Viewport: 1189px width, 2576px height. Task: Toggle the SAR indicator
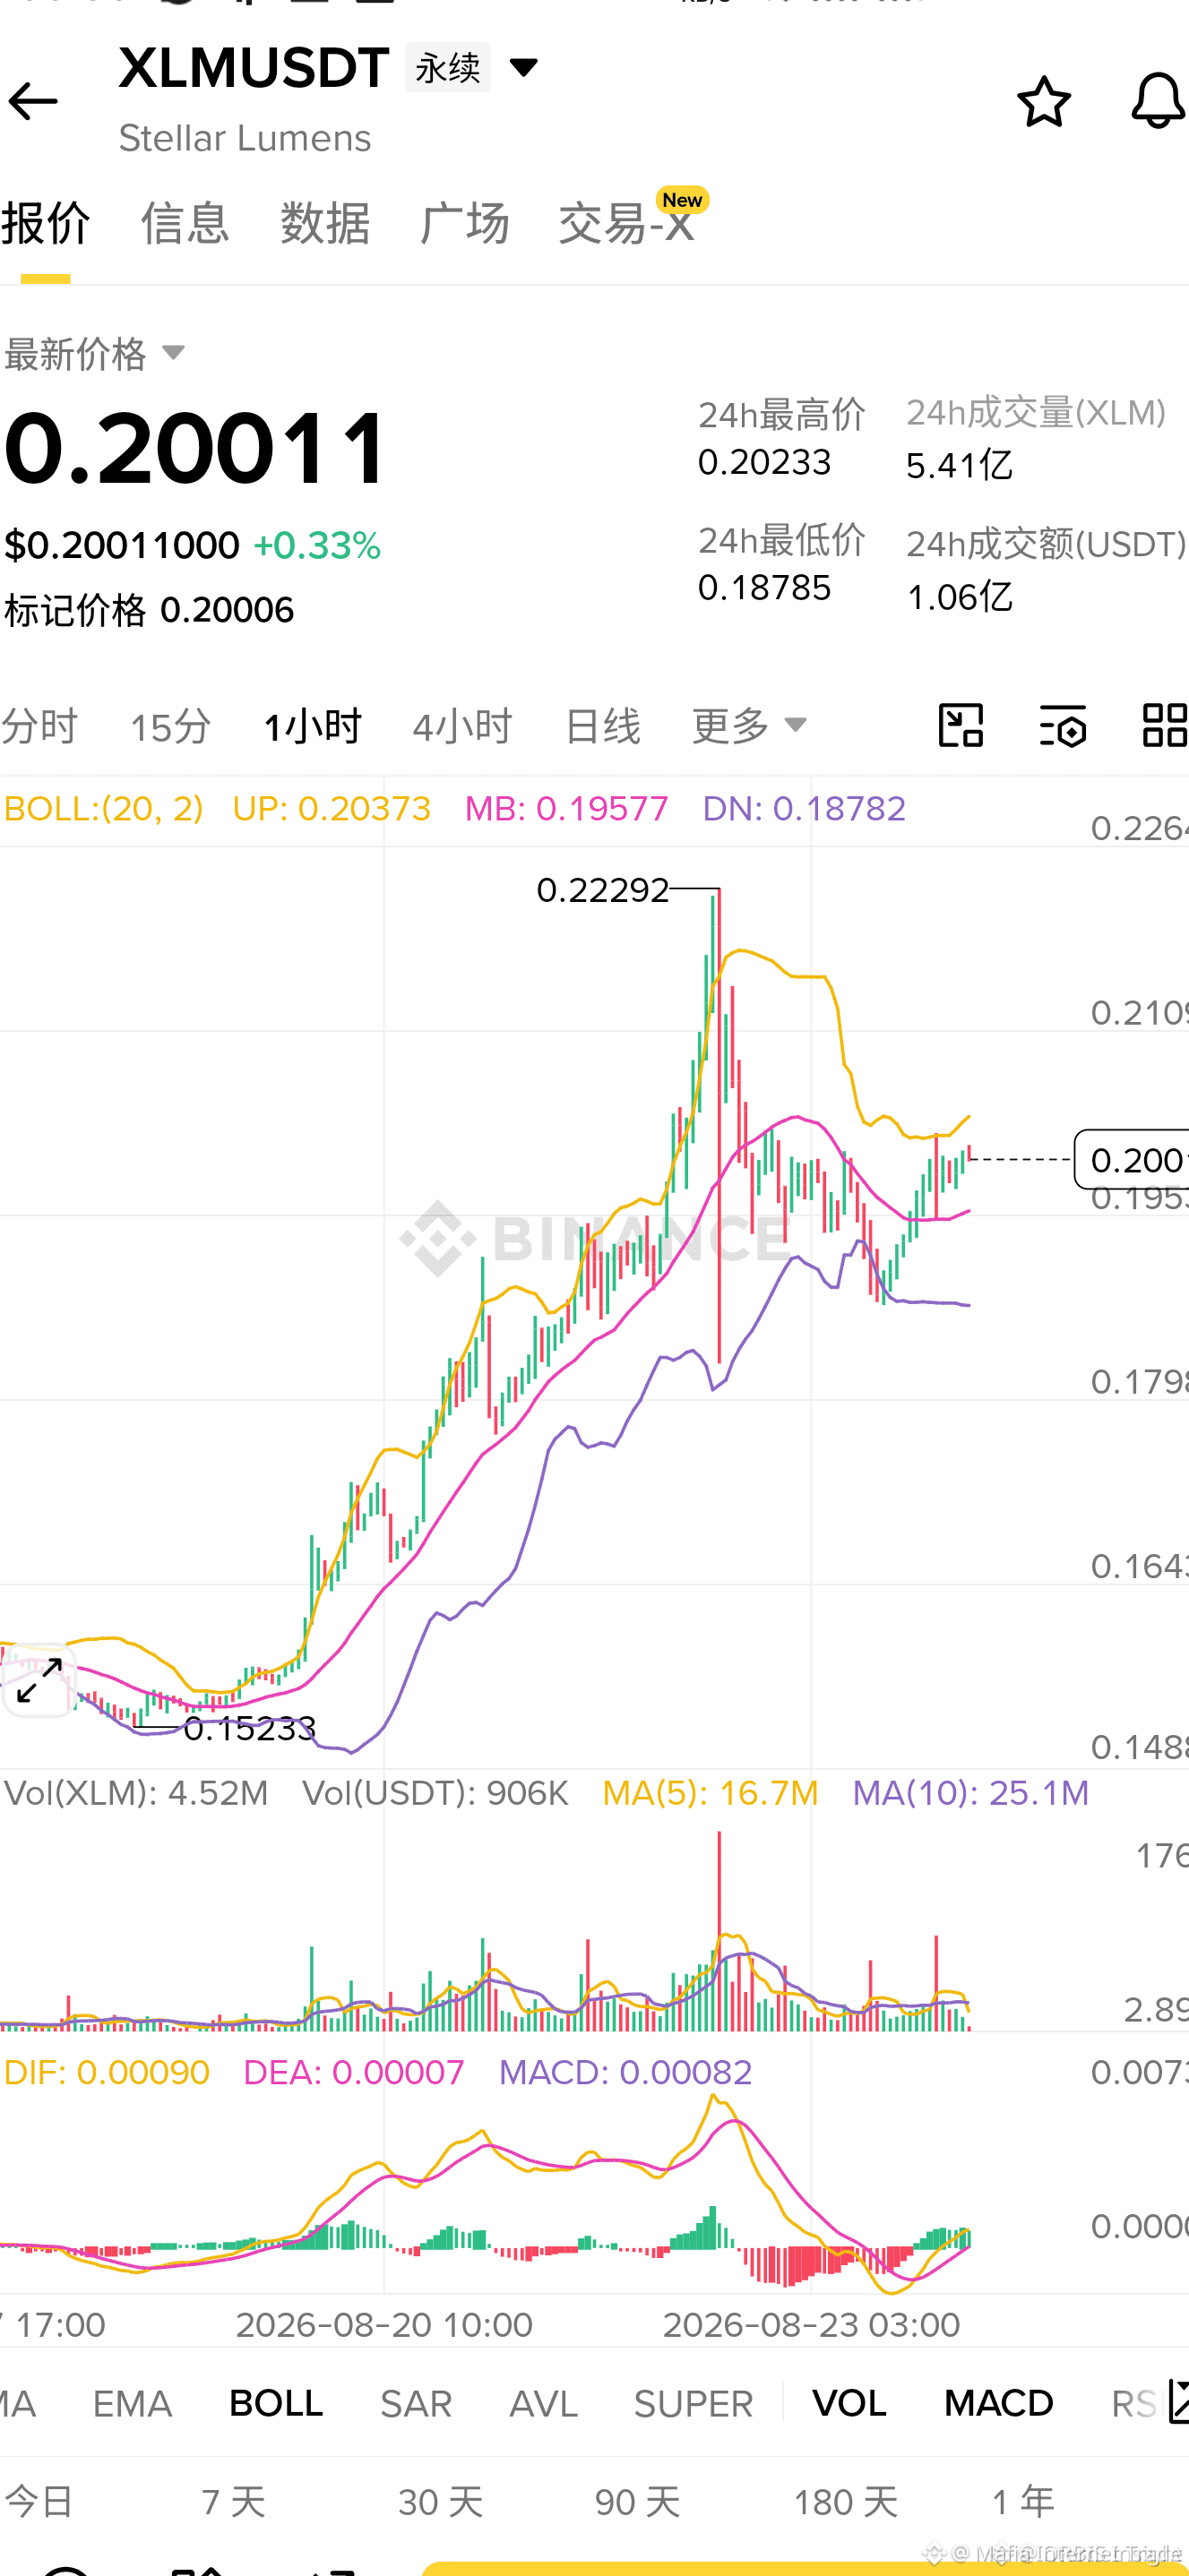pyautogui.click(x=416, y=2403)
